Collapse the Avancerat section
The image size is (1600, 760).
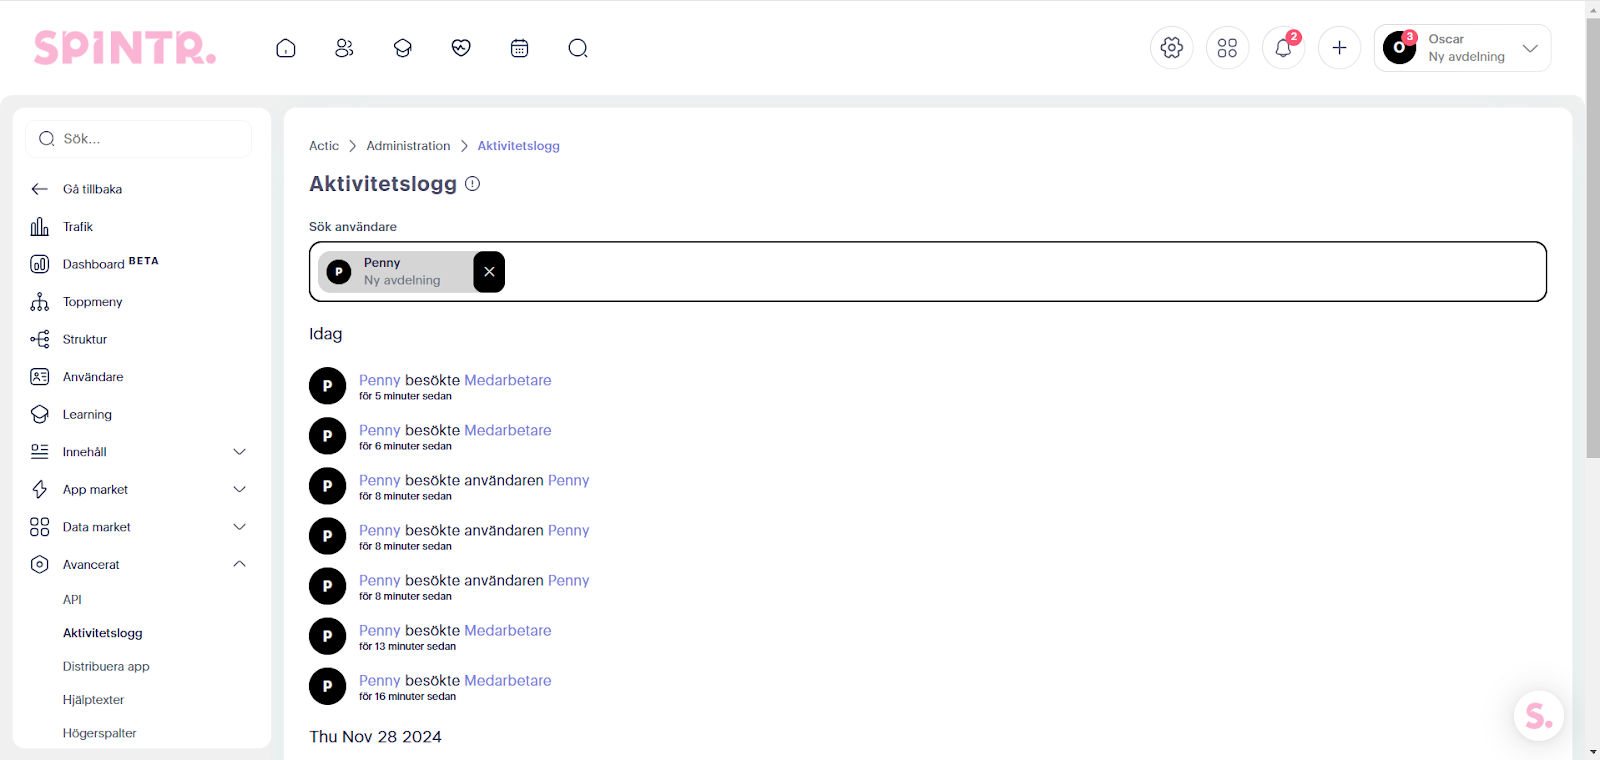click(x=239, y=564)
